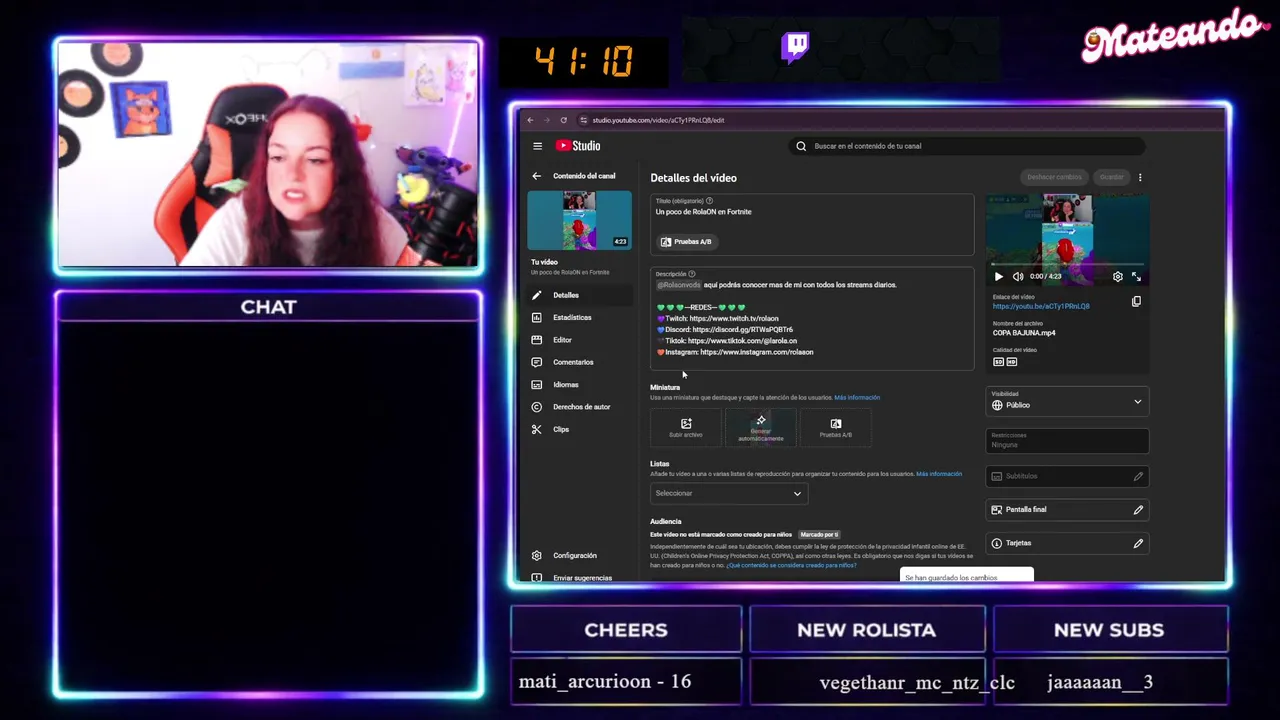Open more options with the three-dot icon next to Guardar
The width and height of the screenshot is (1280, 720).
tap(1140, 177)
